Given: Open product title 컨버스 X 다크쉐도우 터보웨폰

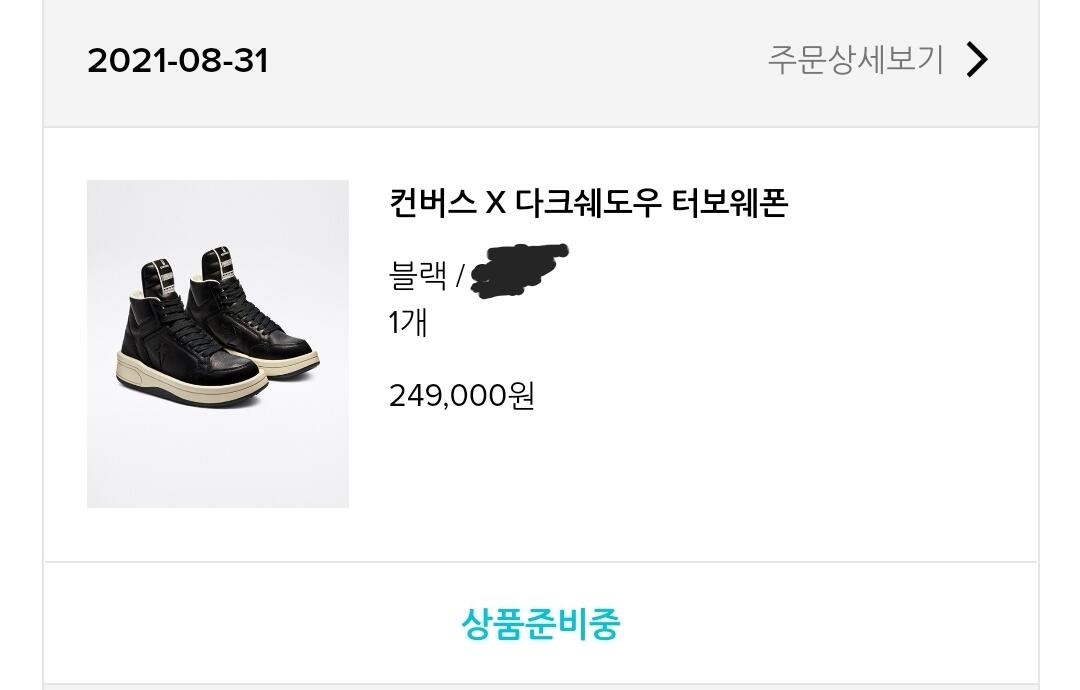Looking at the screenshot, I should [588, 203].
